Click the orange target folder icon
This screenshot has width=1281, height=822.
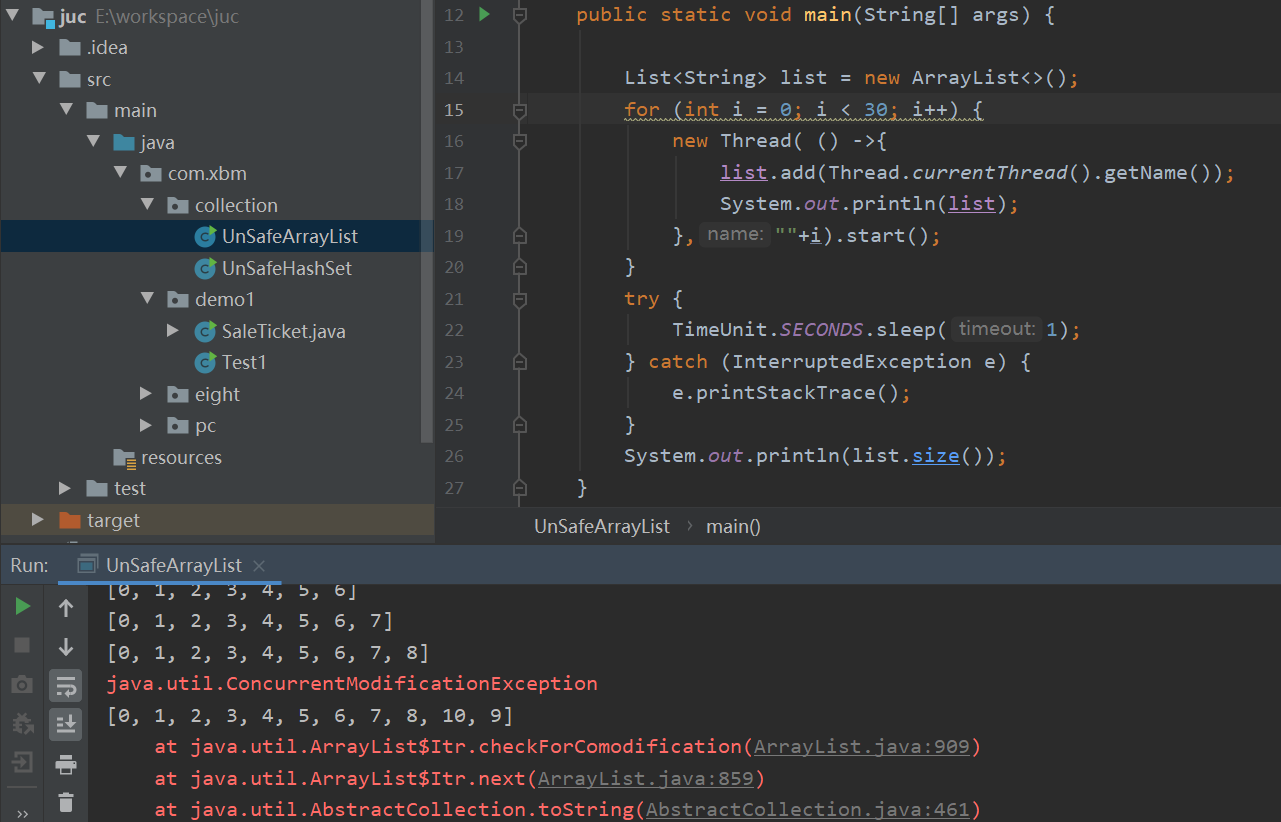(x=70, y=520)
